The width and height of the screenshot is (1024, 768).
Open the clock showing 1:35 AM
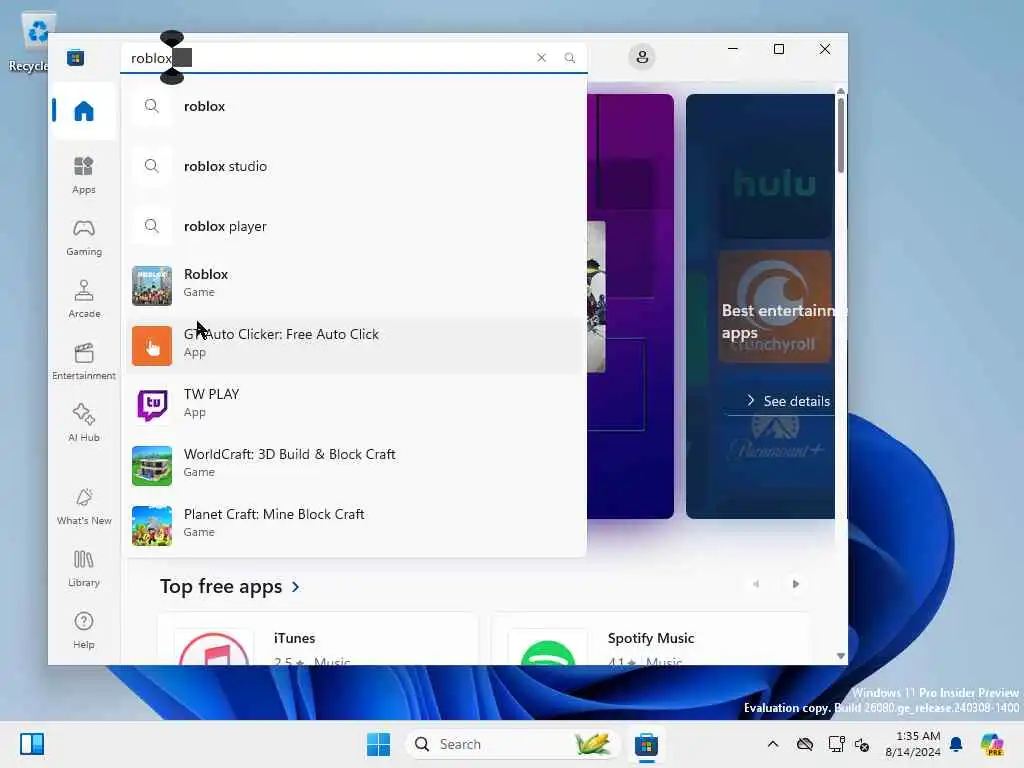tap(912, 744)
